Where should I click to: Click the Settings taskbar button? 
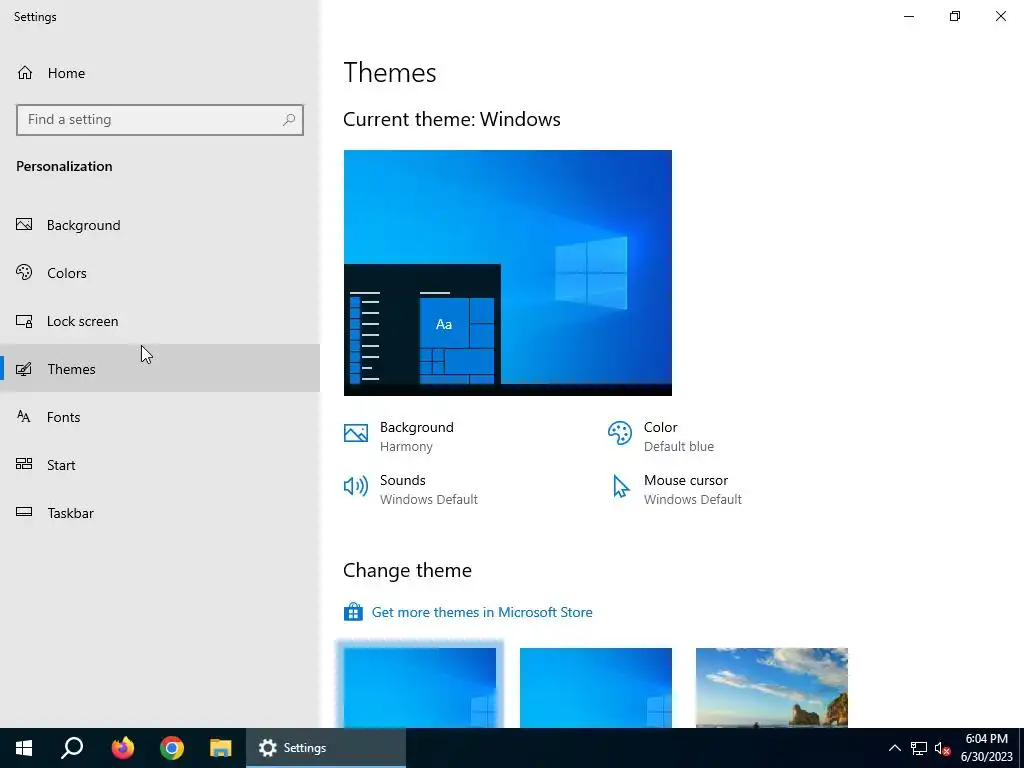(x=326, y=748)
